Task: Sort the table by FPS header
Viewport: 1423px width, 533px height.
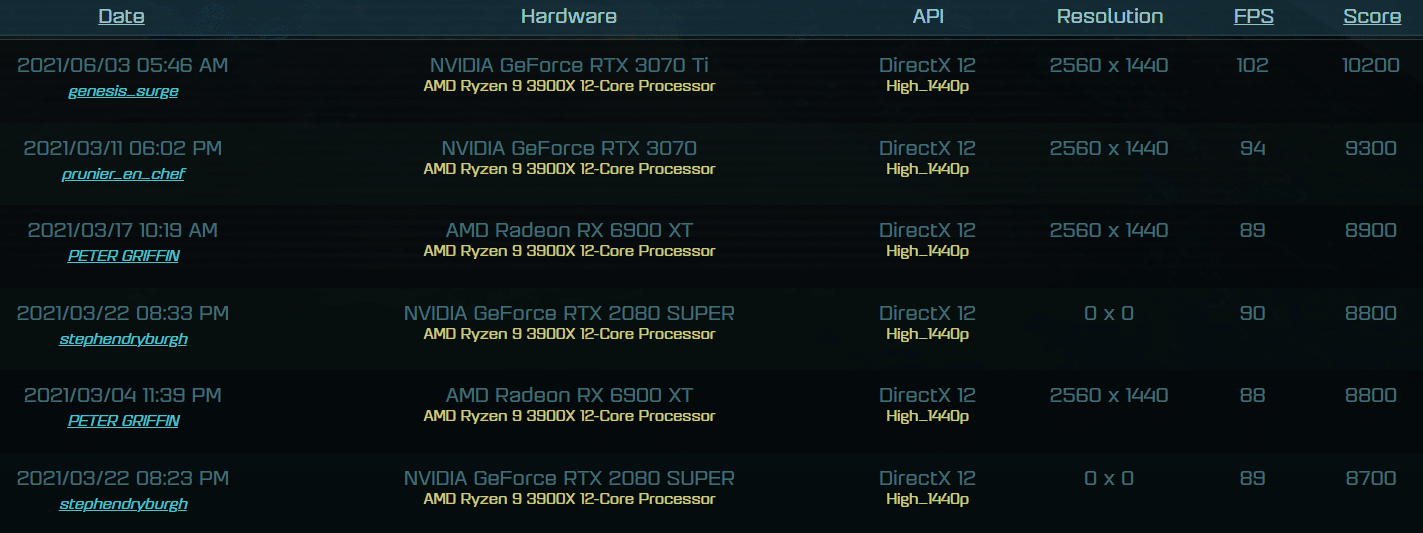Action: (x=1253, y=16)
